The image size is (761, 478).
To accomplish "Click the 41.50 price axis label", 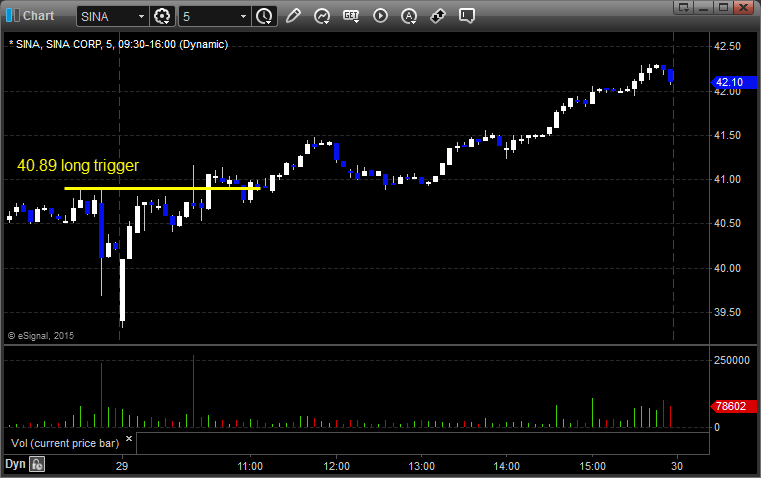I will 728,135.
